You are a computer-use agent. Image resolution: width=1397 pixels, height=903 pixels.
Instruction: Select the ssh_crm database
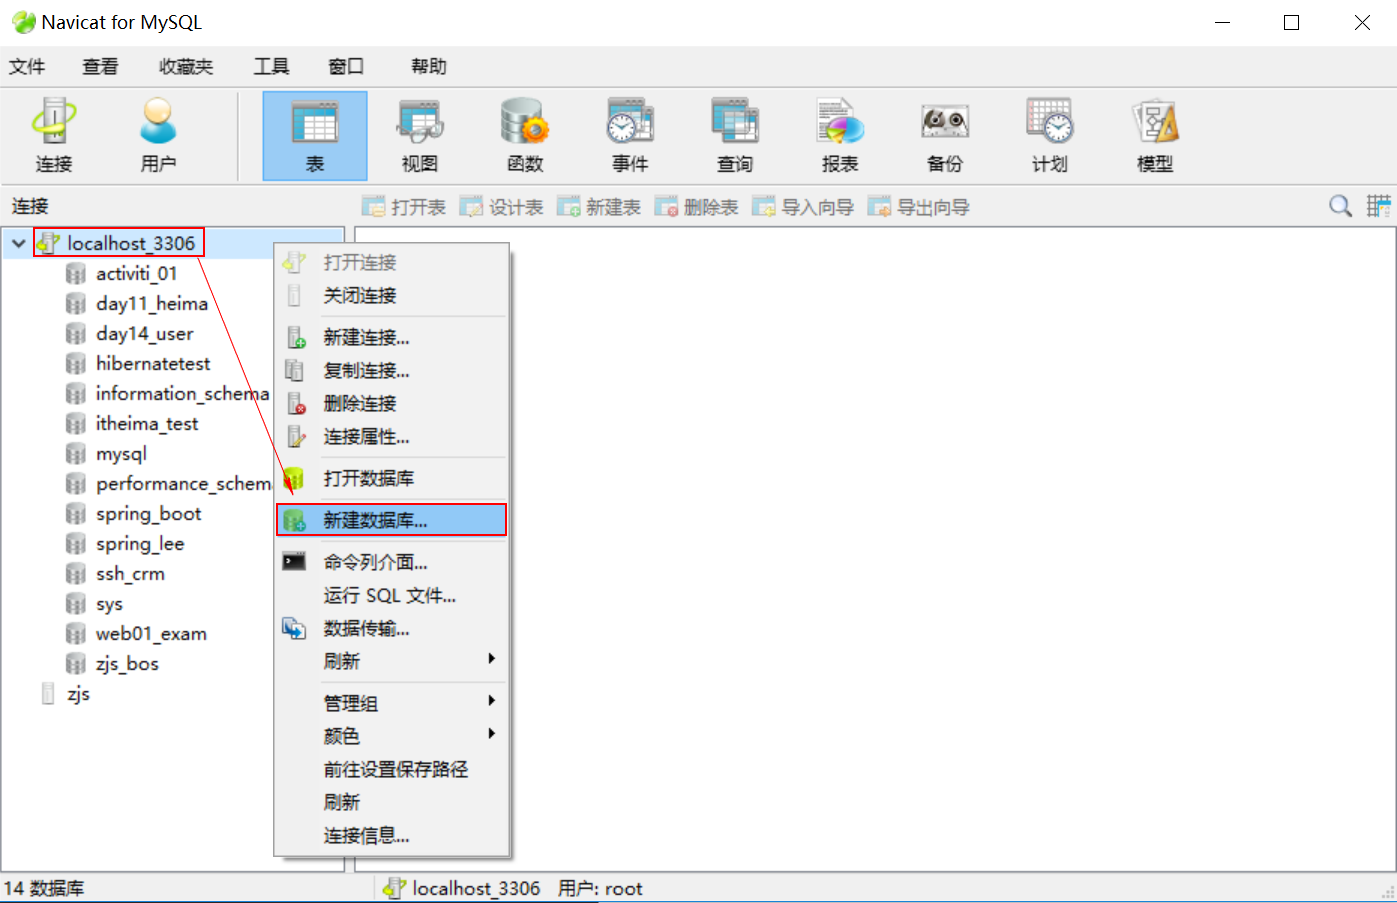point(130,573)
